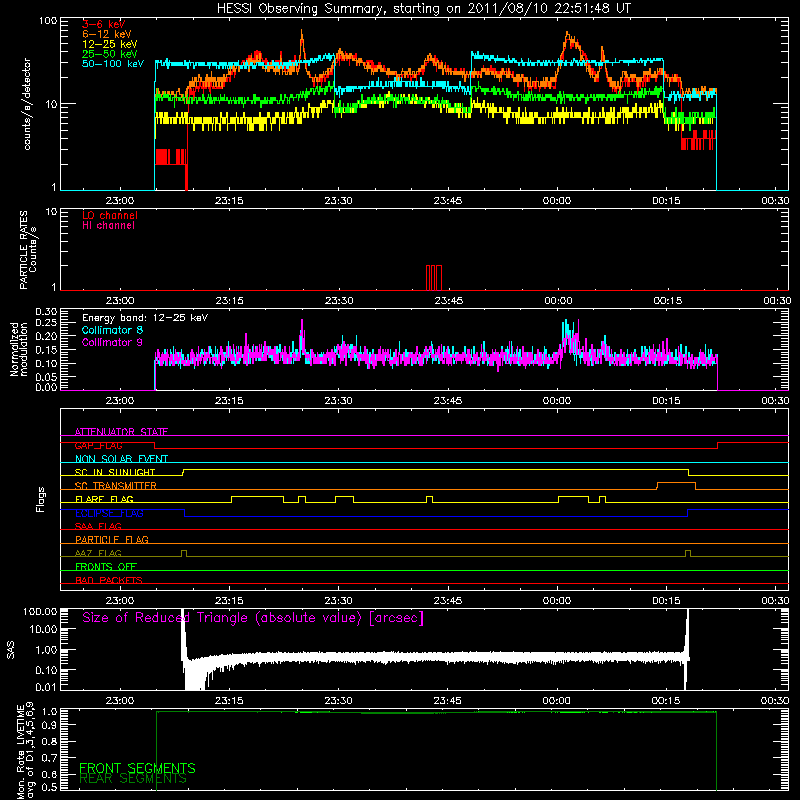Click the PARTICLE RATES Counts/s axis label

[28, 250]
